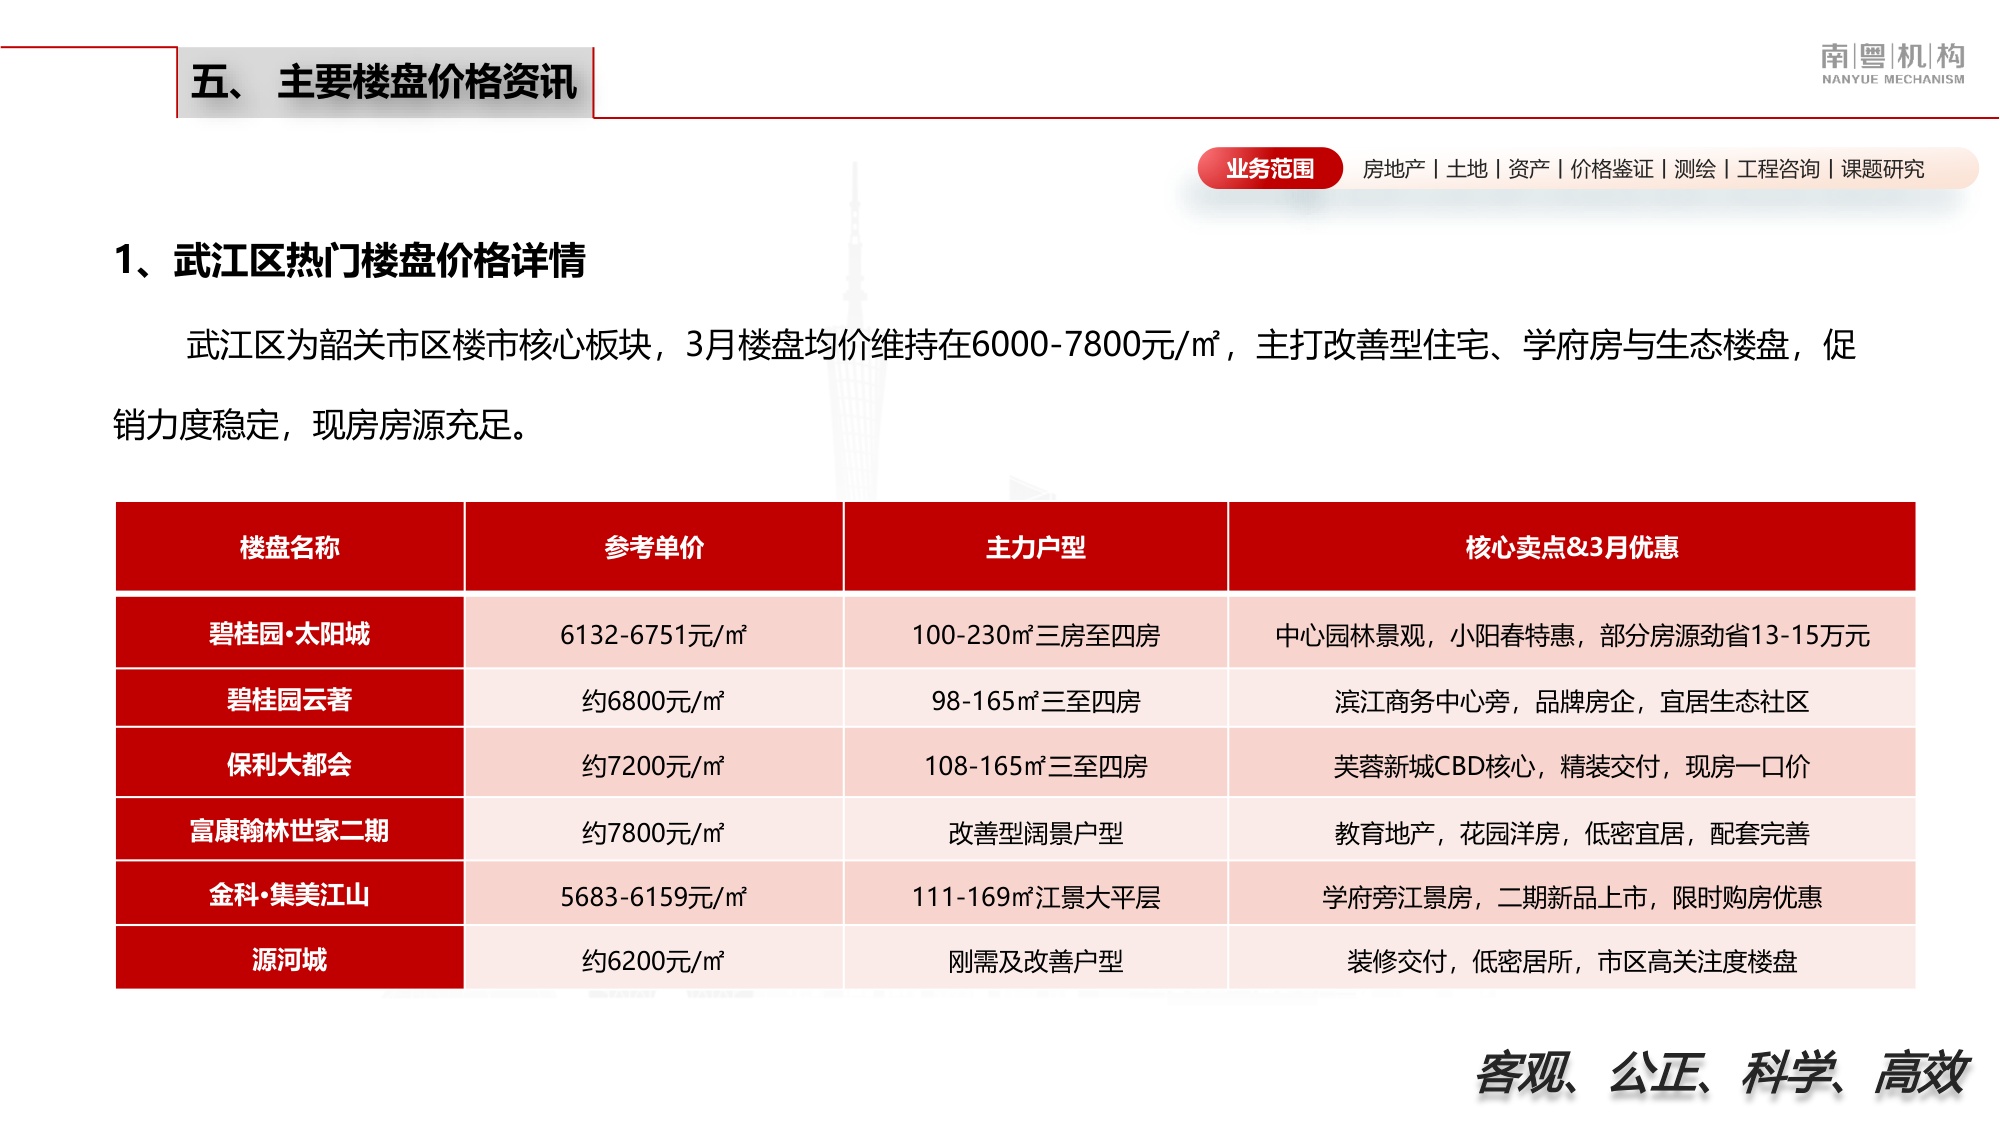This screenshot has width=2000, height=1125.
Task: Click the 参考单价 column header
Action: (x=654, y=547)
